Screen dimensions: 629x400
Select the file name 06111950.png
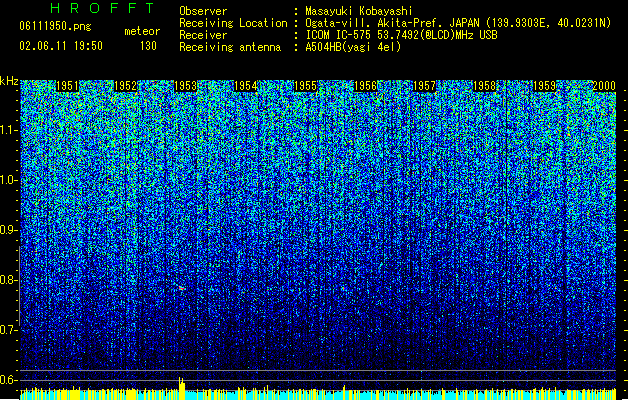(x=55, y=26)
